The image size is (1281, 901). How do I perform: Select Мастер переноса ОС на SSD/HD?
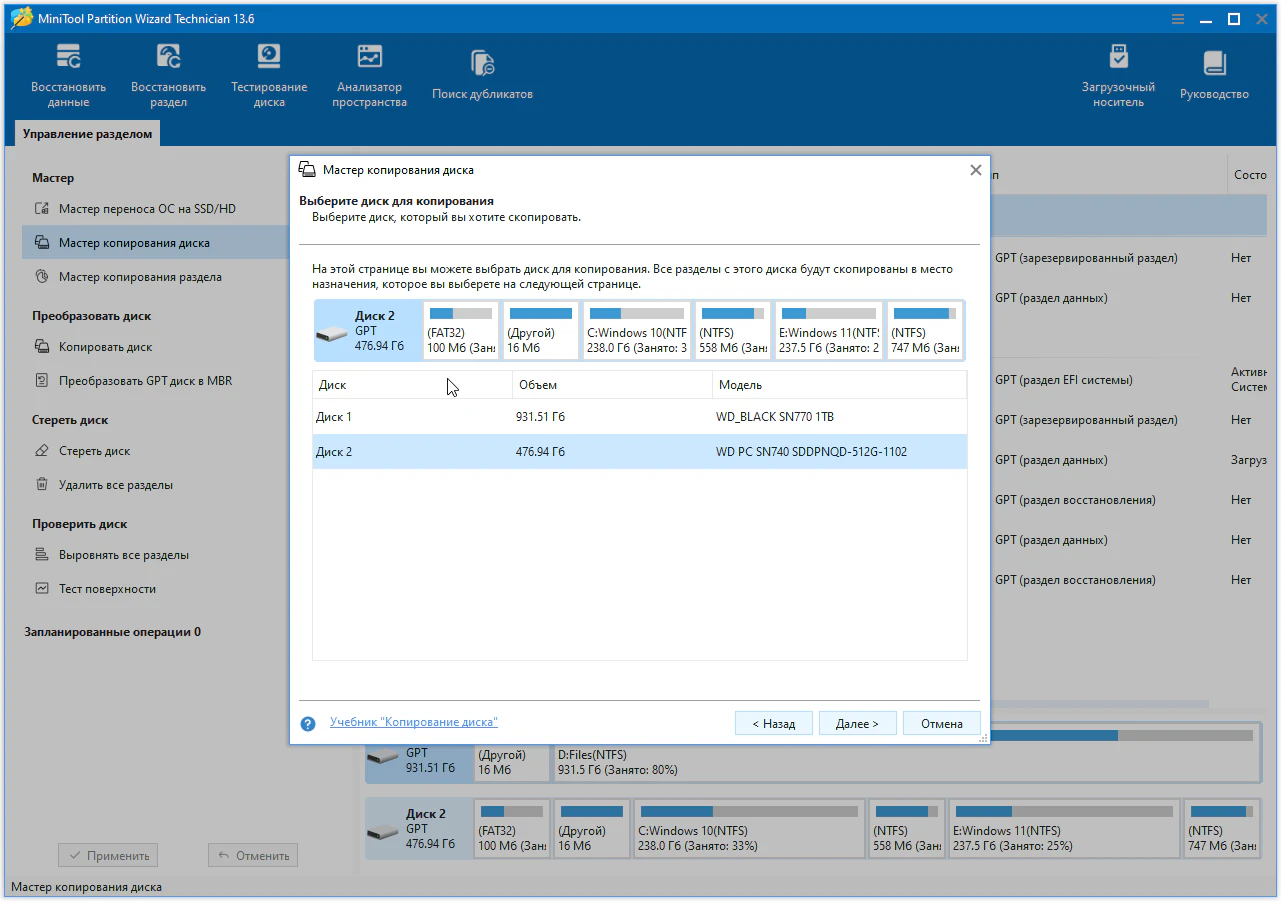147,209
